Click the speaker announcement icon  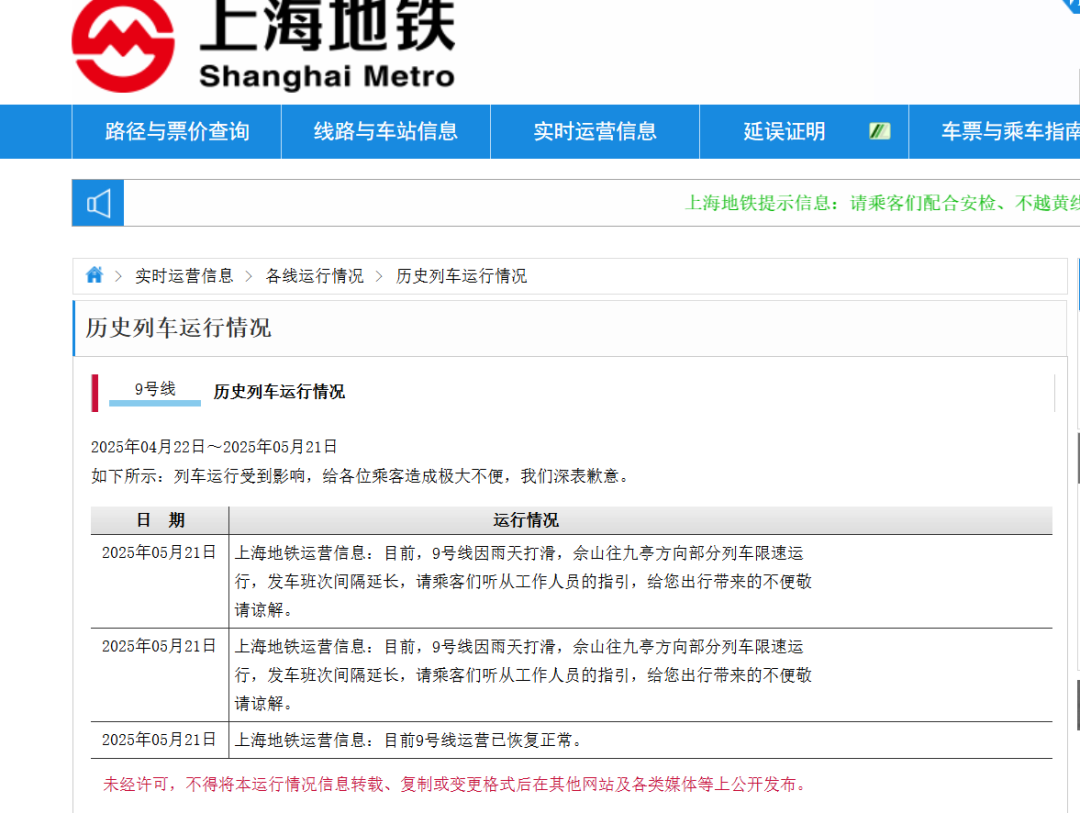pos(98,203)
